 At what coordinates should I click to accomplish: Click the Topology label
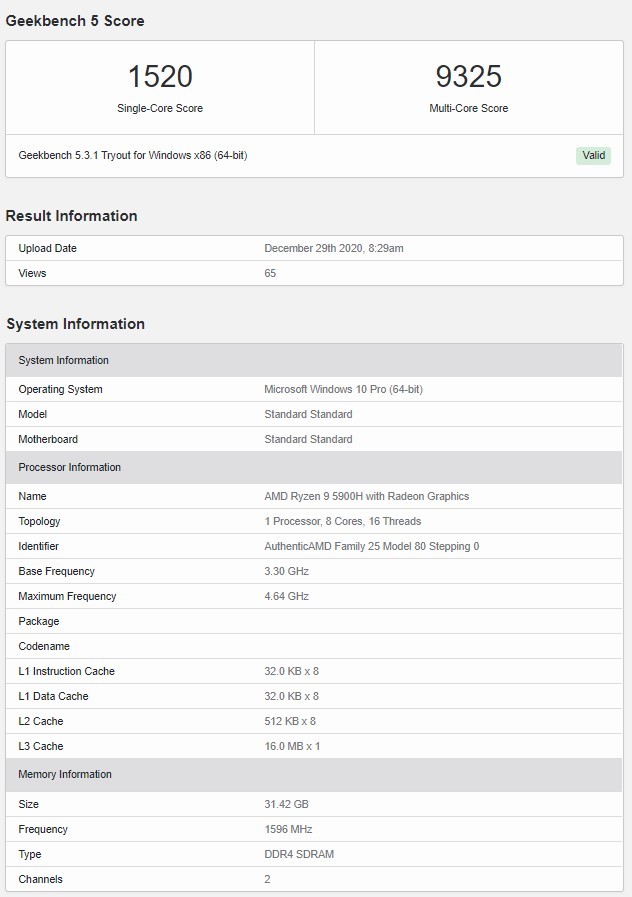pyautogui.click(x=39, y=521)
